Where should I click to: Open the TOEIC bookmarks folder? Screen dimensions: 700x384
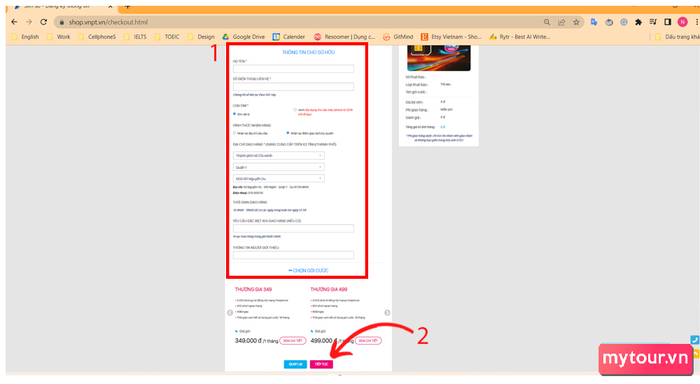click(167, 37)
